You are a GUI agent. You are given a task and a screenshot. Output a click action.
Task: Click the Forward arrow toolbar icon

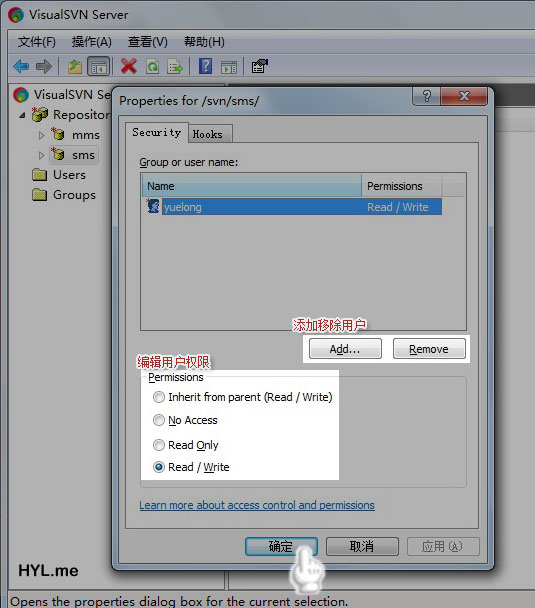tap(43, 66)
